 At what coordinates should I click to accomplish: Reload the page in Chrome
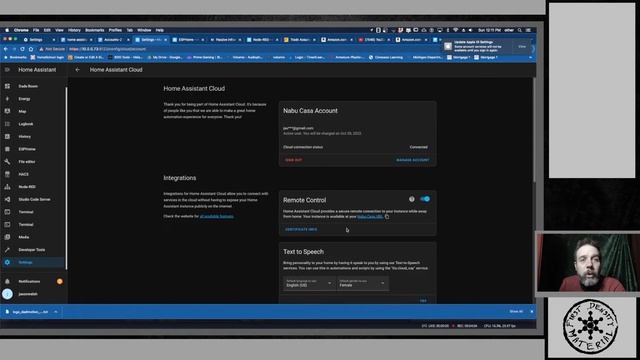click(22, 49)
